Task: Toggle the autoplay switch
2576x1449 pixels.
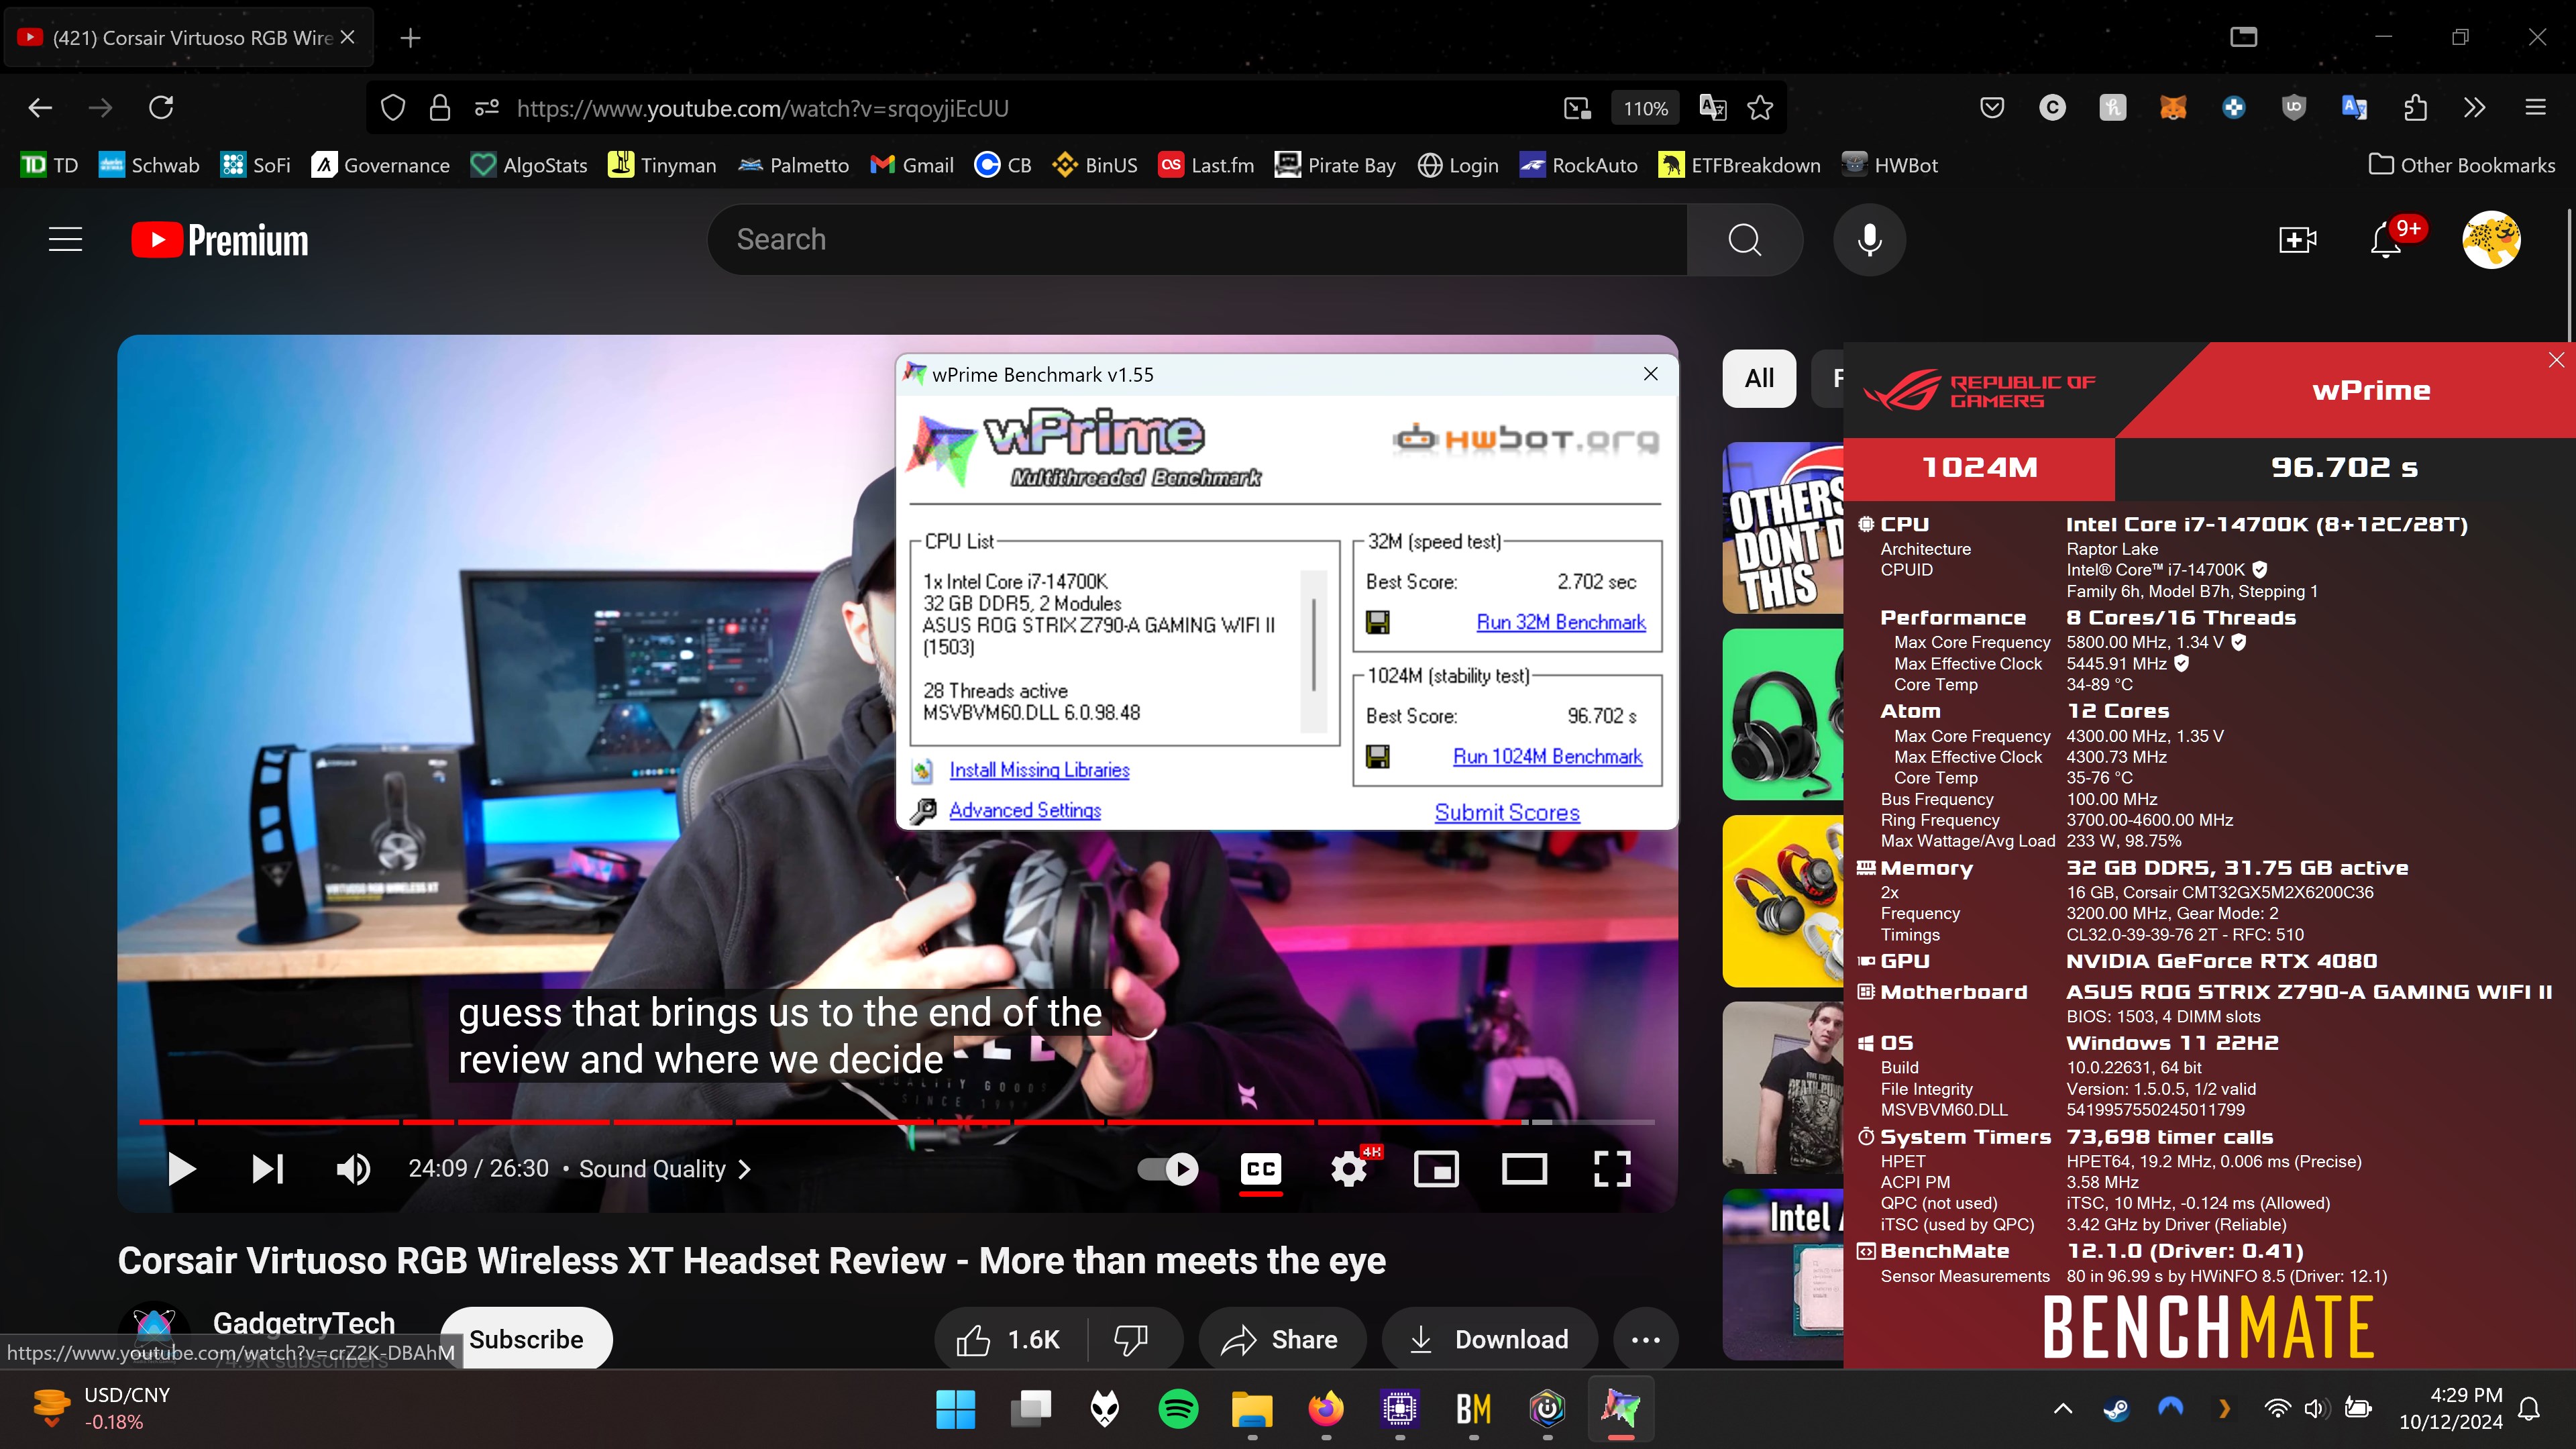Action: coord(1167,1168)
